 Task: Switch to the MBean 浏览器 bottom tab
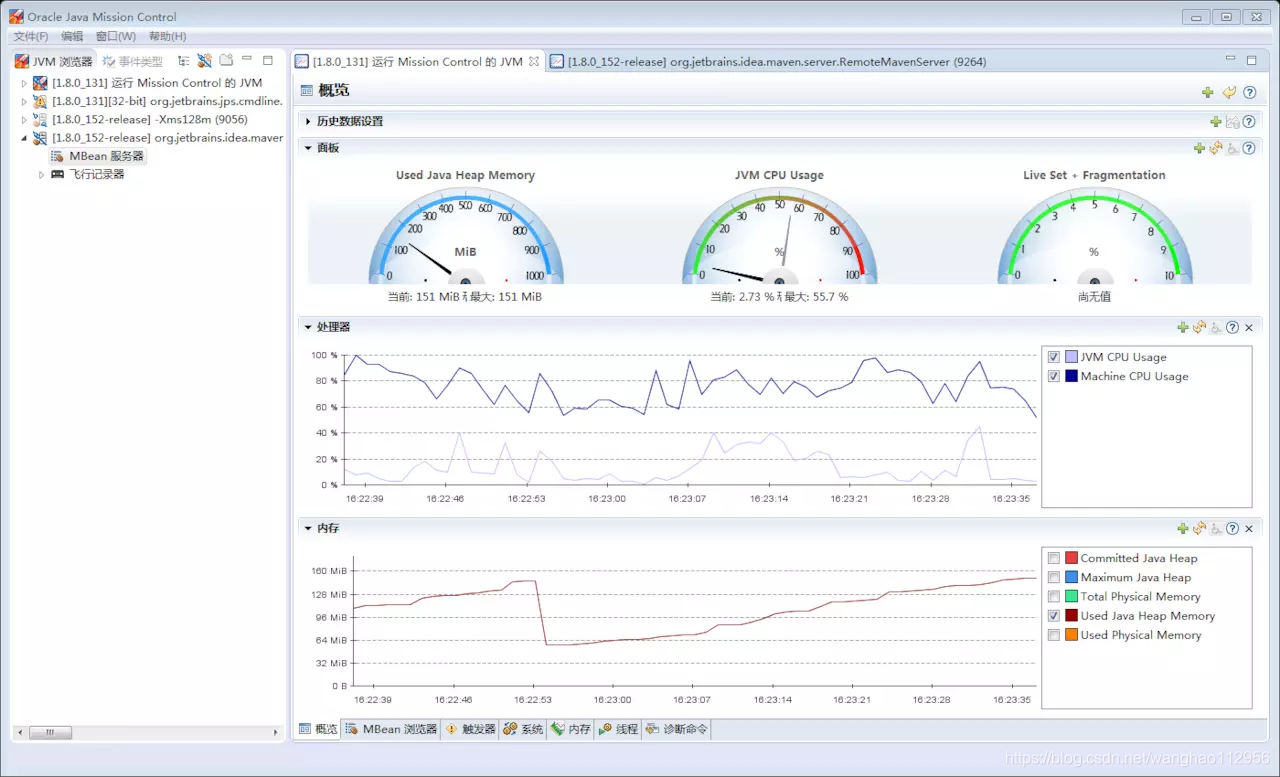391,729
